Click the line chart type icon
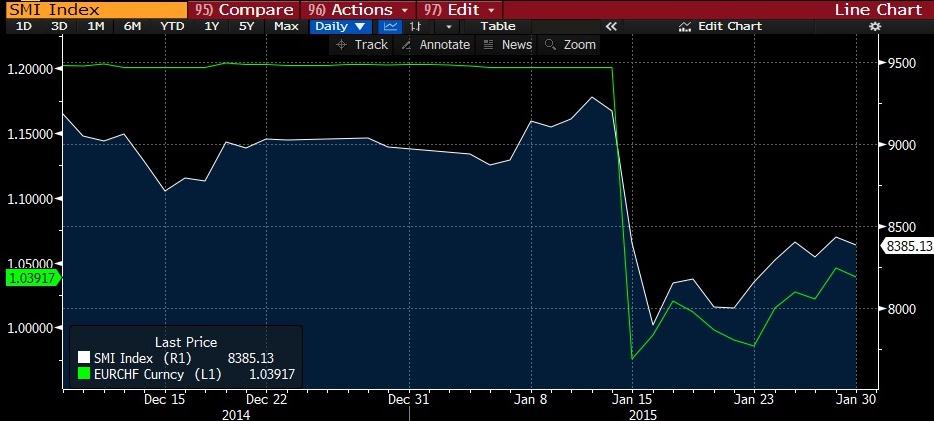The image size is (934, 421). [390, 26]
